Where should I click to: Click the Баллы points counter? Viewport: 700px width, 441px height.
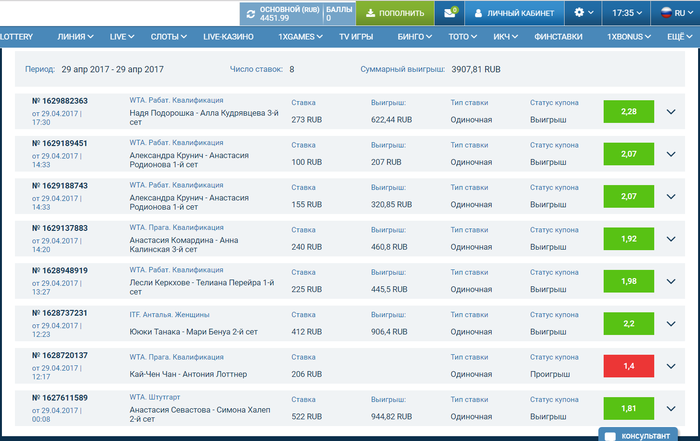click(x=339, y=14)
